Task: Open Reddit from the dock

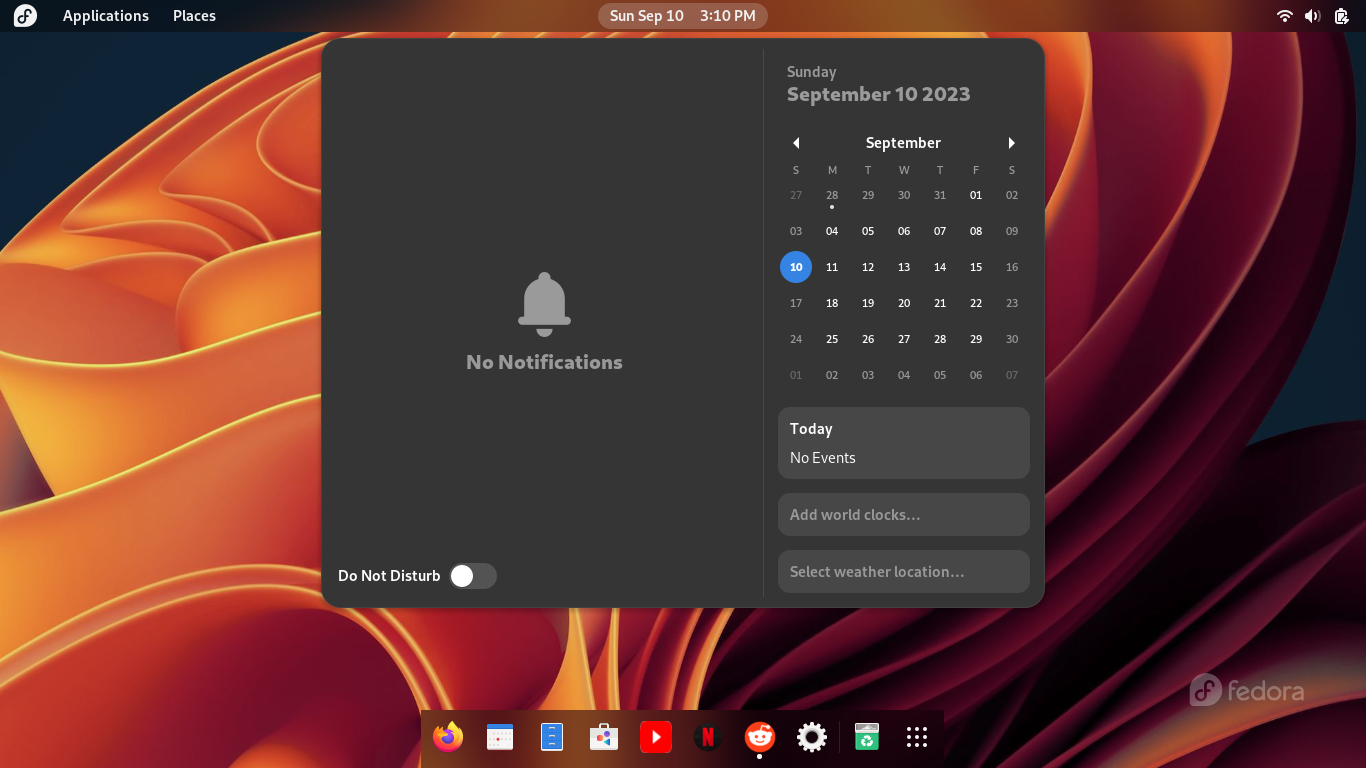Action: (760, 738)
